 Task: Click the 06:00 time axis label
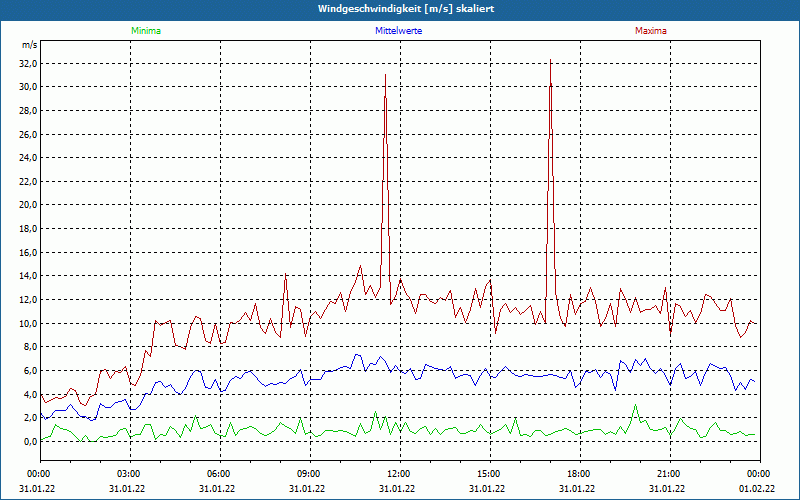(x=220, y=474)
